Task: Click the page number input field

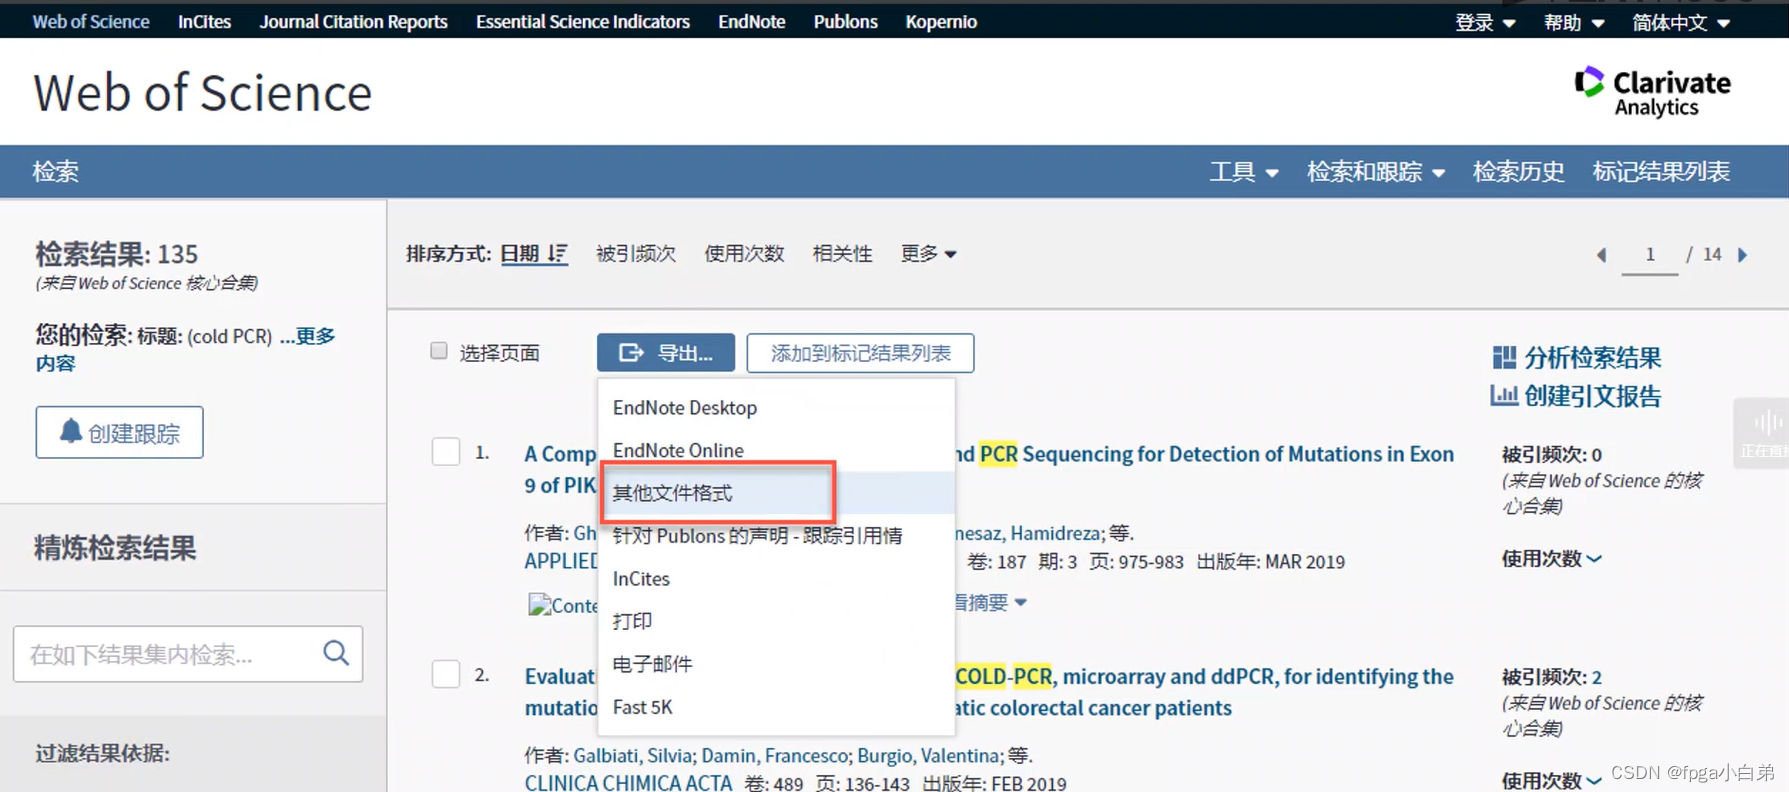Action: [x=1649, y=255]
